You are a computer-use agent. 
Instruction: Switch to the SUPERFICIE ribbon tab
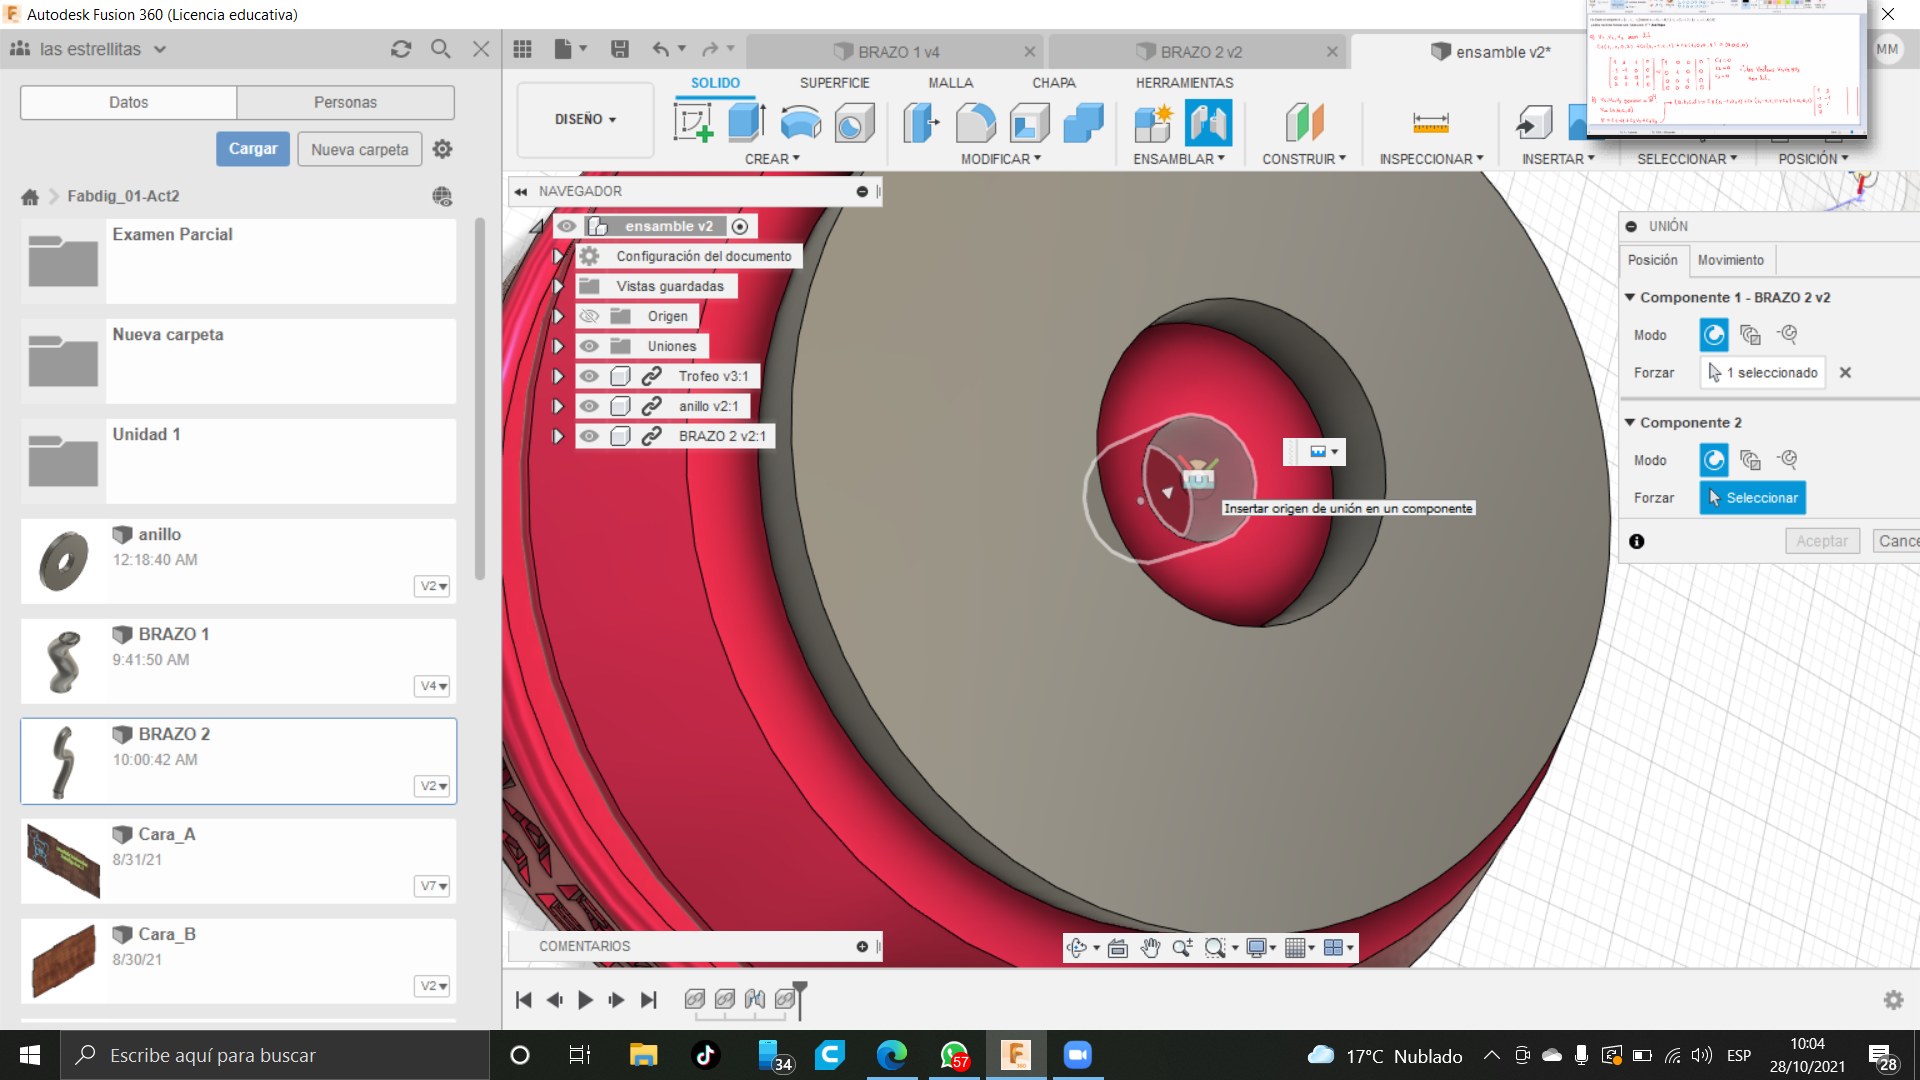[x=834, y=83]
